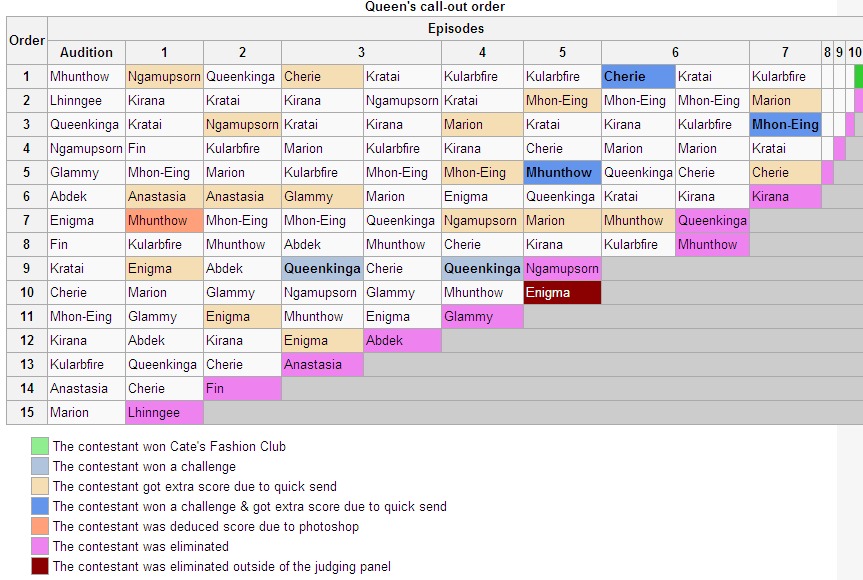The width and height of the screenshot is (863, 580).
Task: Click the light green Cate's Fashion Club swatch
Action: tap(40, 446)
